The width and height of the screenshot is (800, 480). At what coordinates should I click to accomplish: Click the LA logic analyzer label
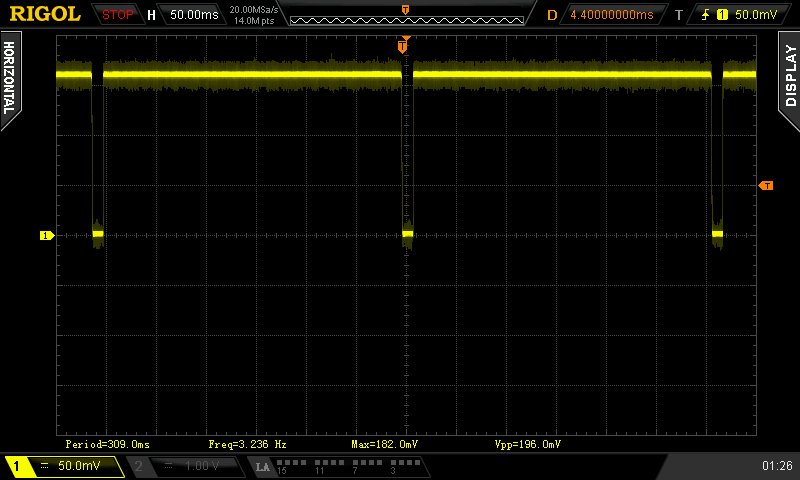point(263,467)
